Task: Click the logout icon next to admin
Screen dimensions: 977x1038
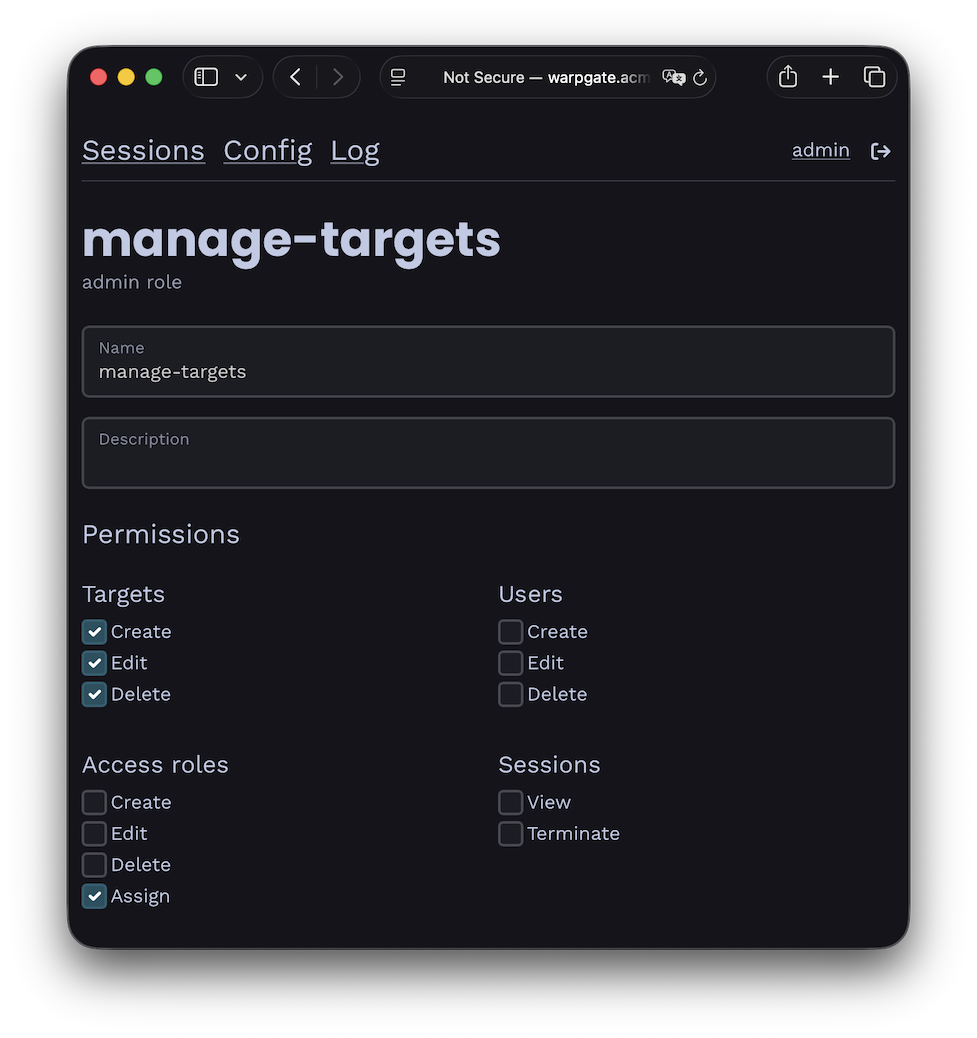Action: coord(880,151)
